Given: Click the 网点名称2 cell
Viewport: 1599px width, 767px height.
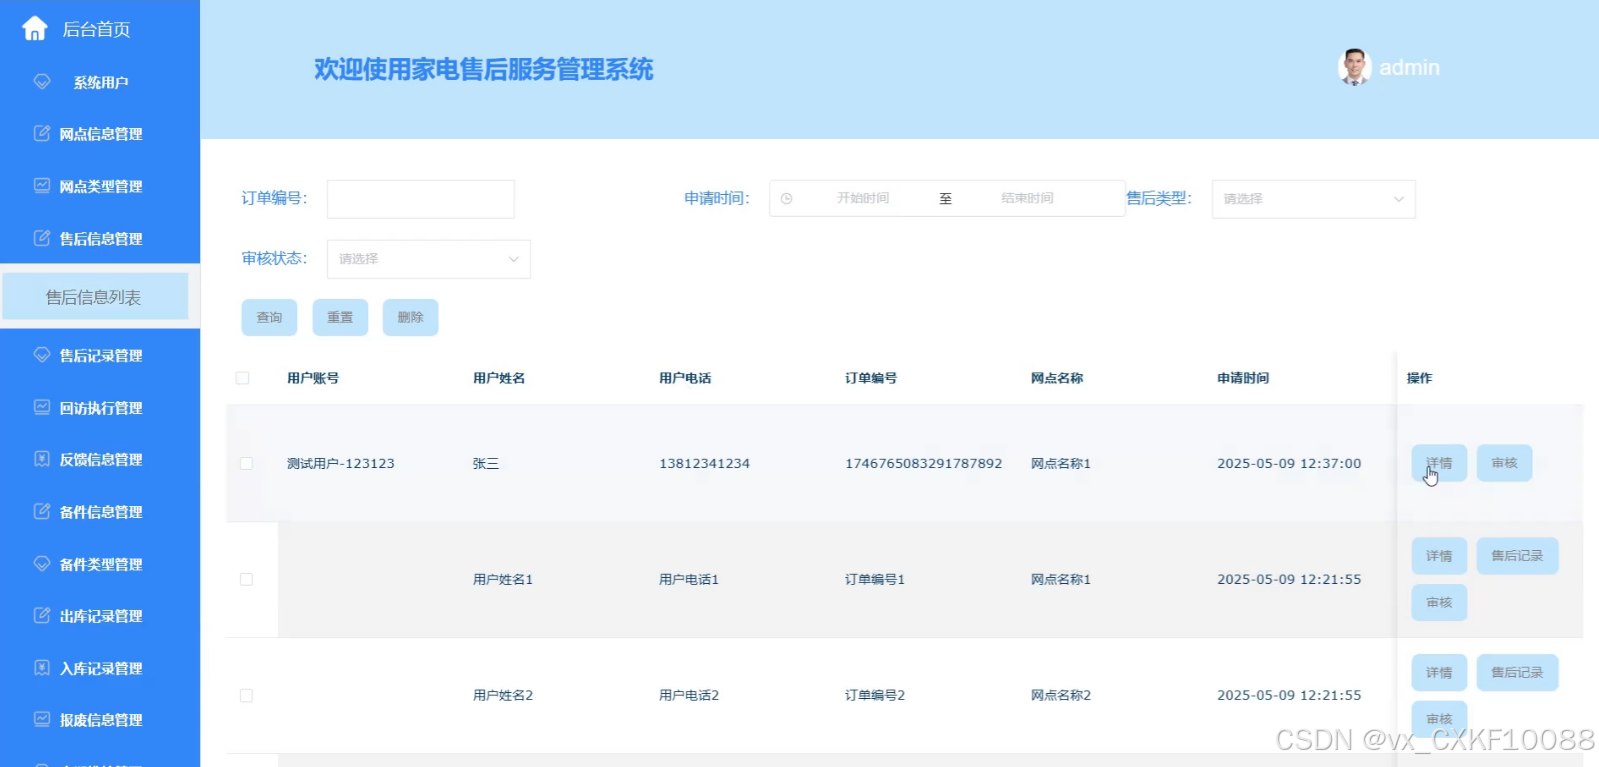Looking at the screenshot, I should point(1061,695).
